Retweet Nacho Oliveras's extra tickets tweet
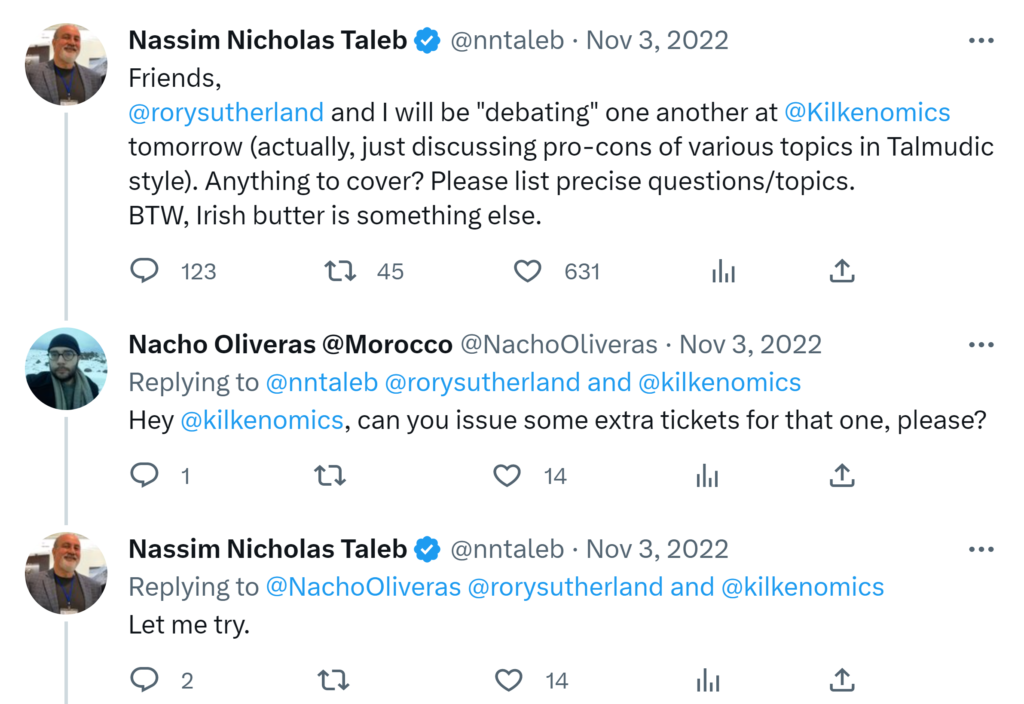 pyautogui.click(x=330, y=476)
